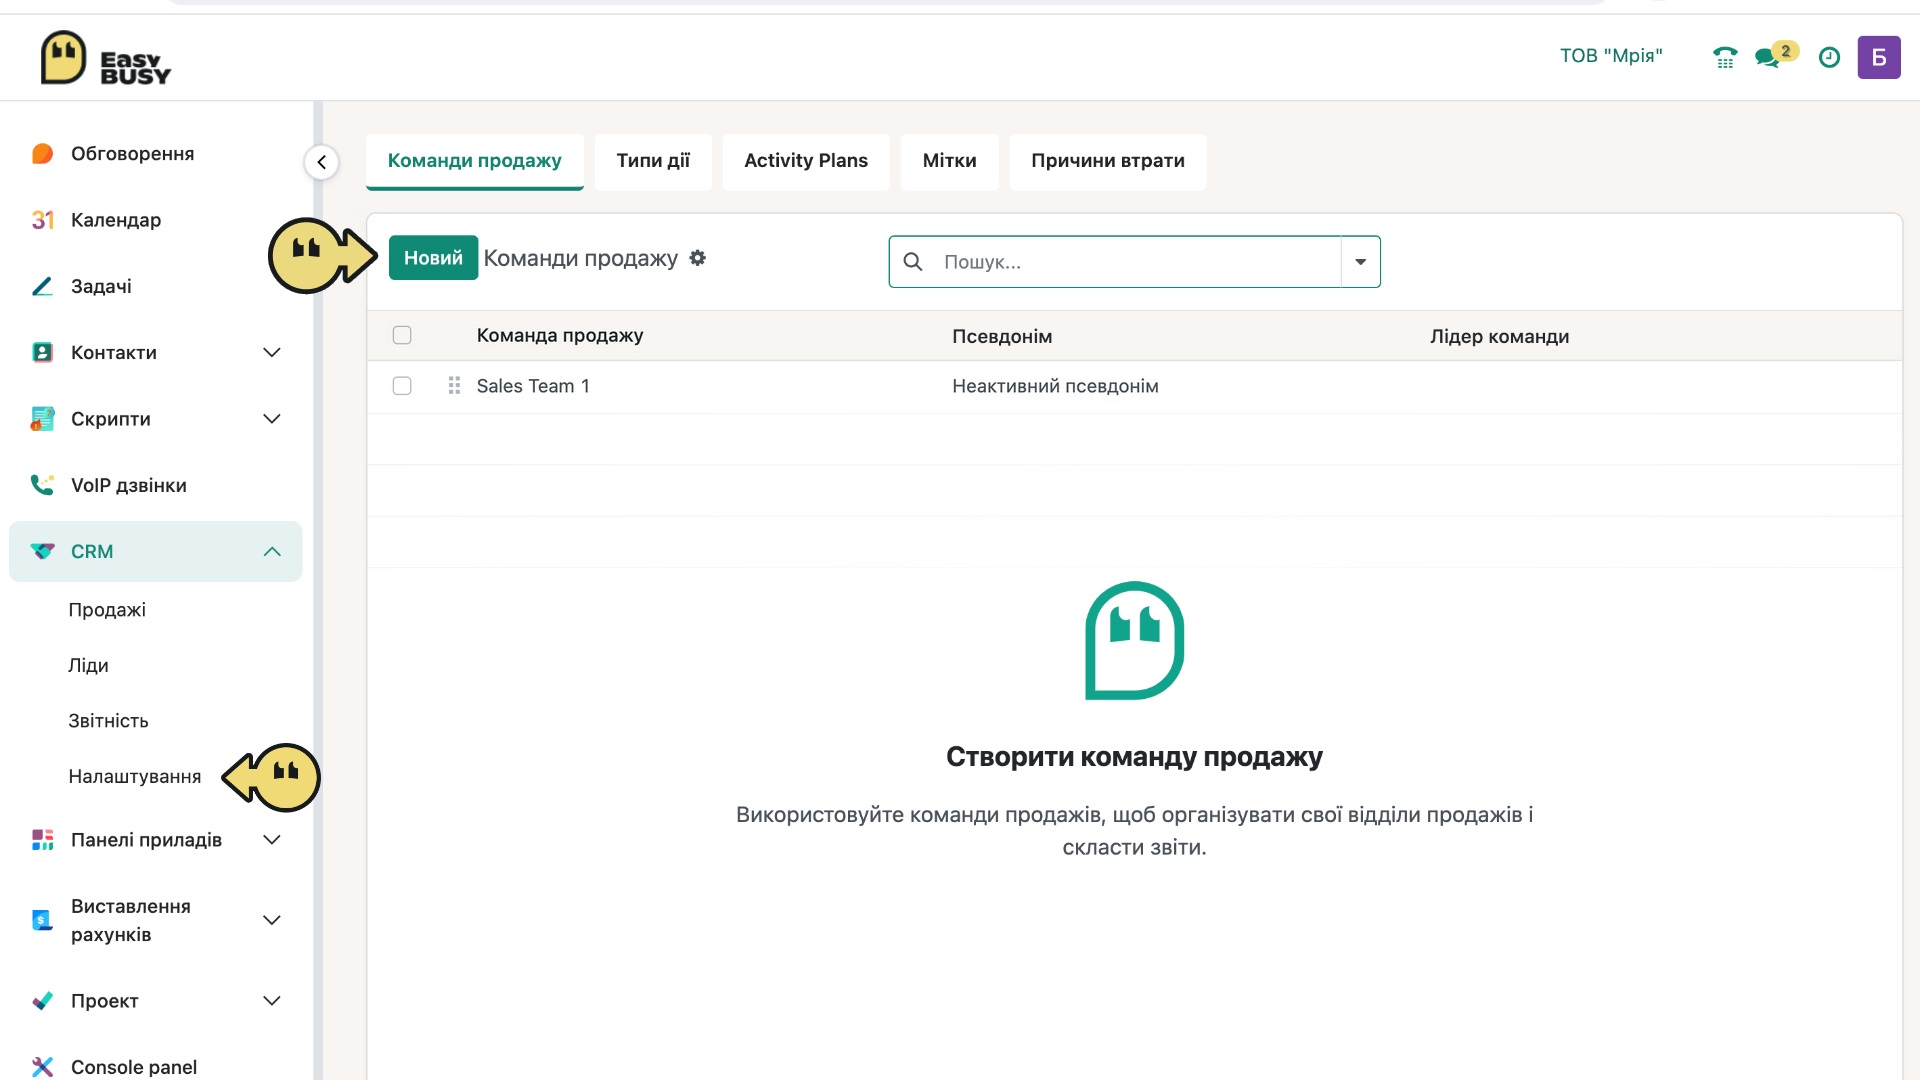The height and width of the screenshot is (1080, 1920).
Task: Collapse the CRM menu chevron
Action: point(271,551)
